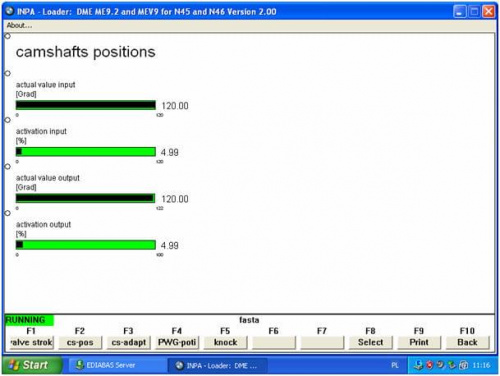
Task: Choose the F4 PWG-poti button
Action: click(177, 342)
